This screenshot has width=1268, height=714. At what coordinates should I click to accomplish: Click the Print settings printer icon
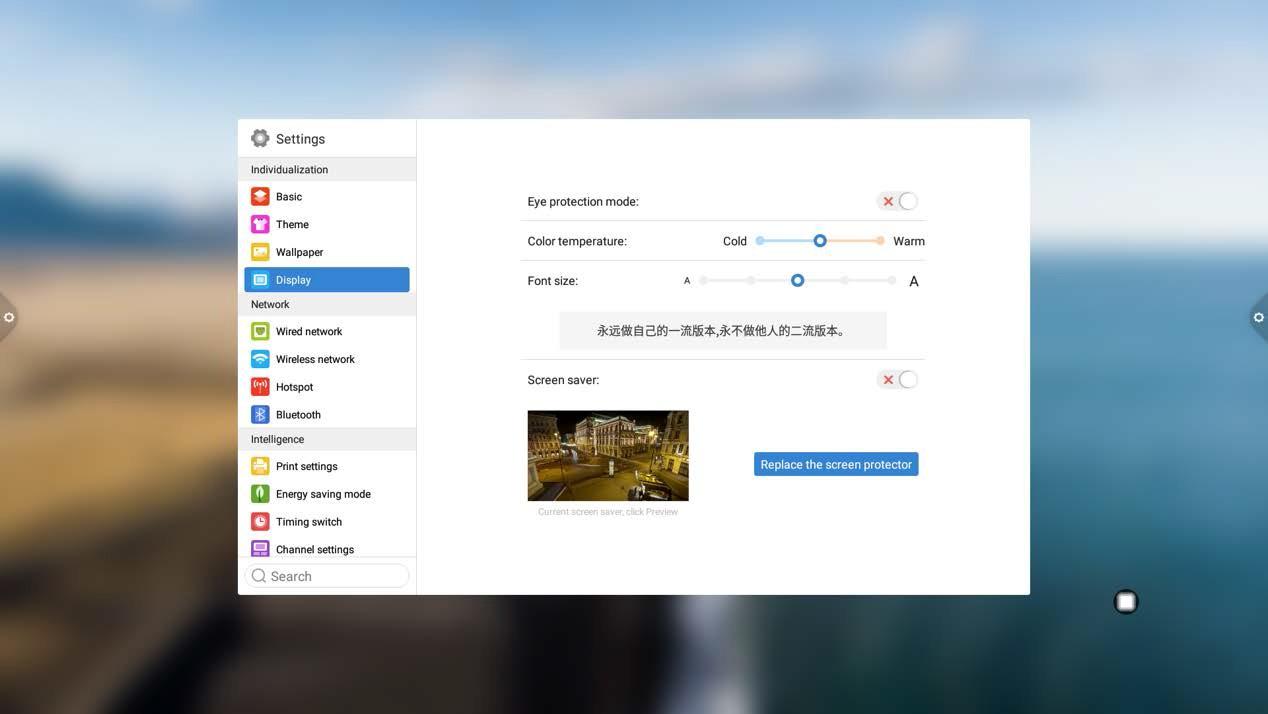coord(260,466)
